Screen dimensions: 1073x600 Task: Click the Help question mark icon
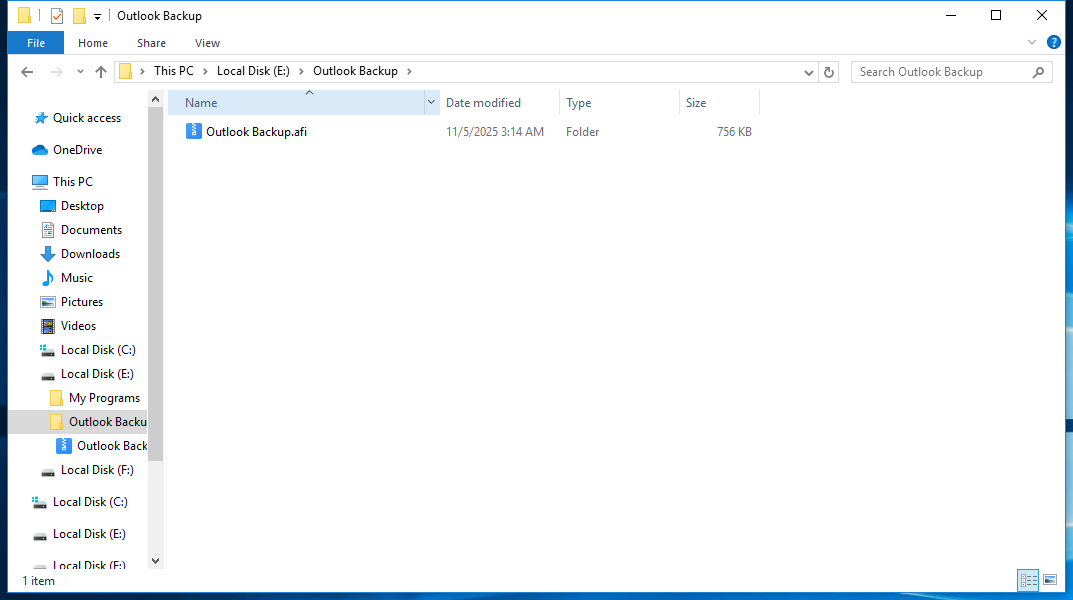pos(1053,43)
